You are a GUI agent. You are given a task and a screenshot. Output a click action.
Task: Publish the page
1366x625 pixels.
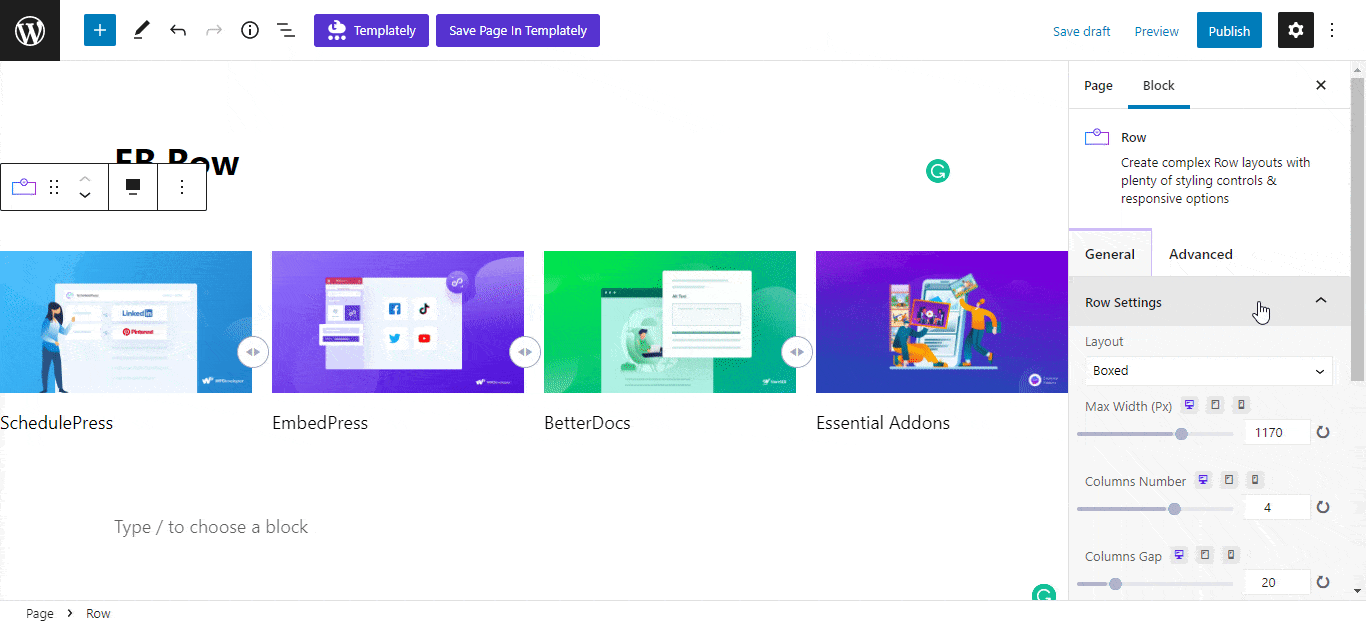coord(1229,30)
